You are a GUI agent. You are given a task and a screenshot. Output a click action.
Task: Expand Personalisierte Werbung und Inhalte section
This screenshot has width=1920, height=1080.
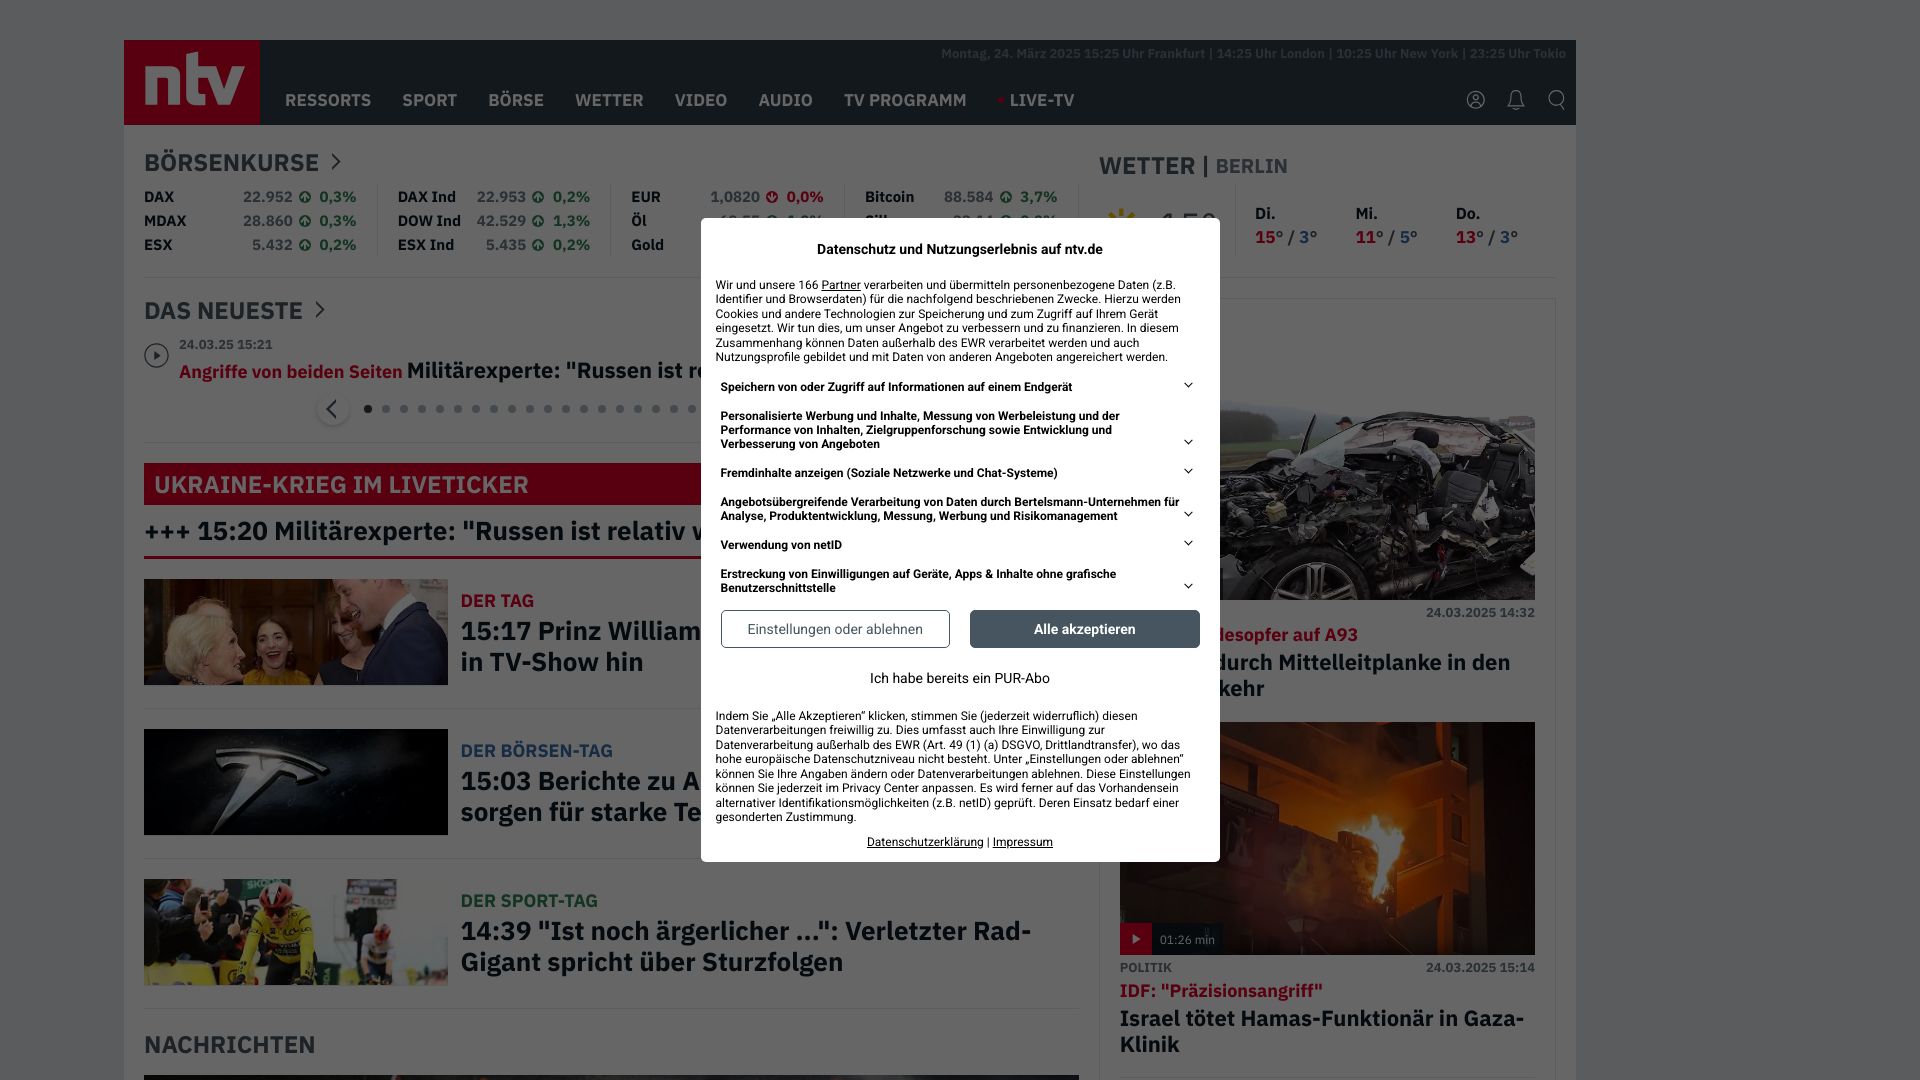click(x=1188, y=442)
